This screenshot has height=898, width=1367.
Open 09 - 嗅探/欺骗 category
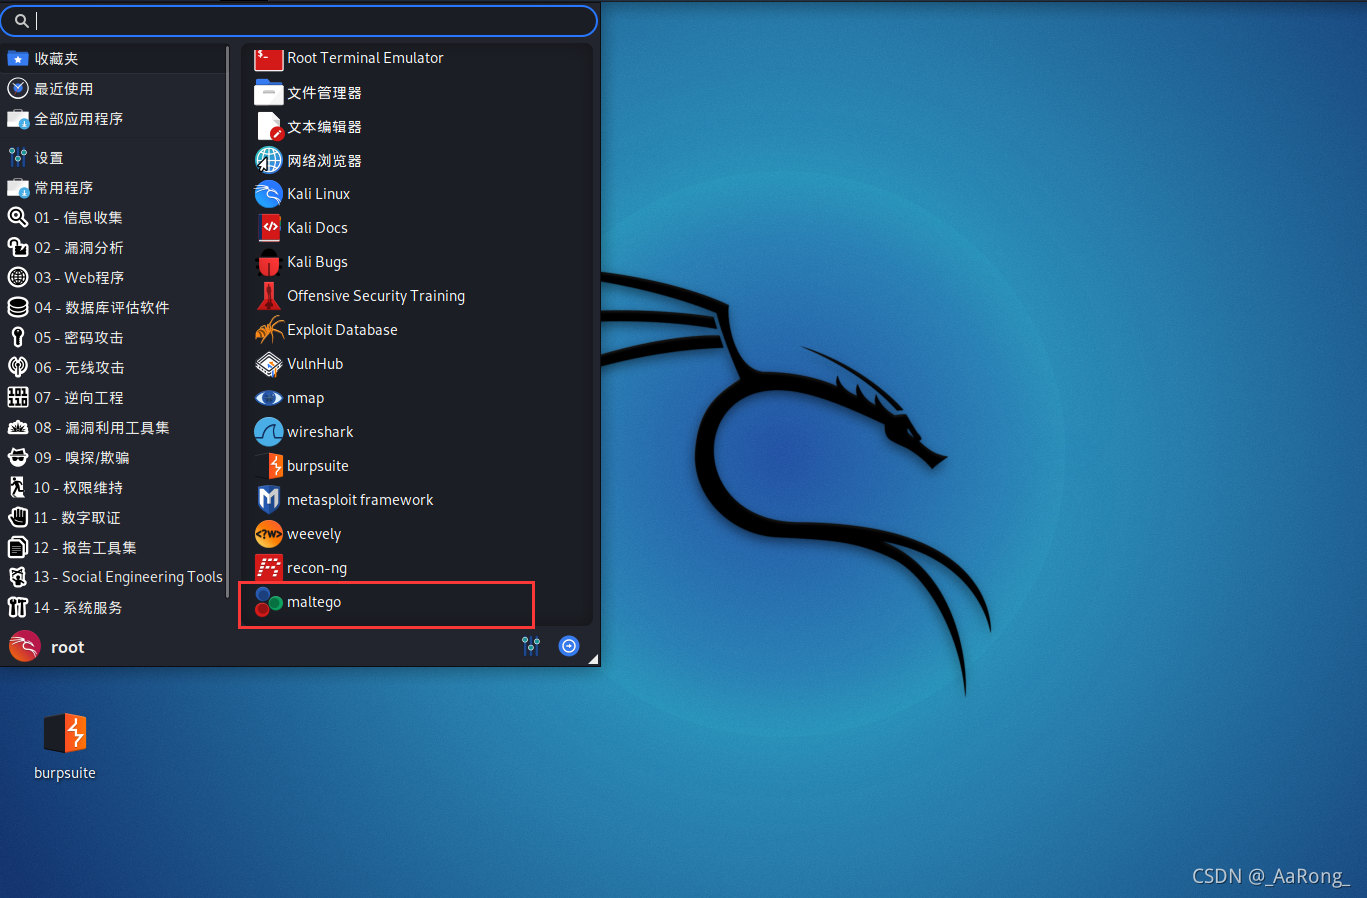point(114,458)
